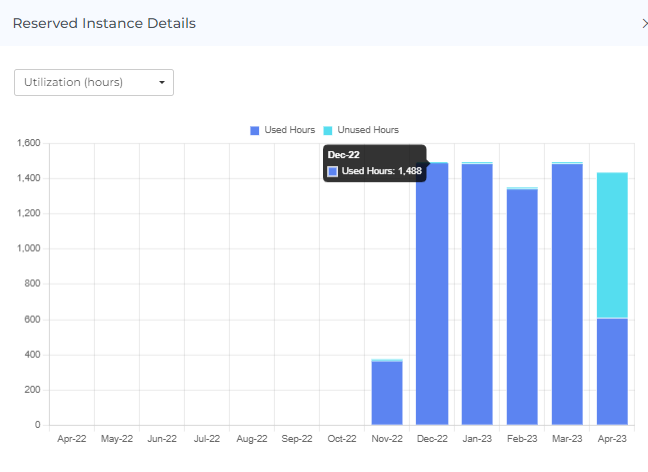This screenshot has width=648, height=472.
Task: Click the Apr-22 x-axis label
Action: tap(71, 438)
